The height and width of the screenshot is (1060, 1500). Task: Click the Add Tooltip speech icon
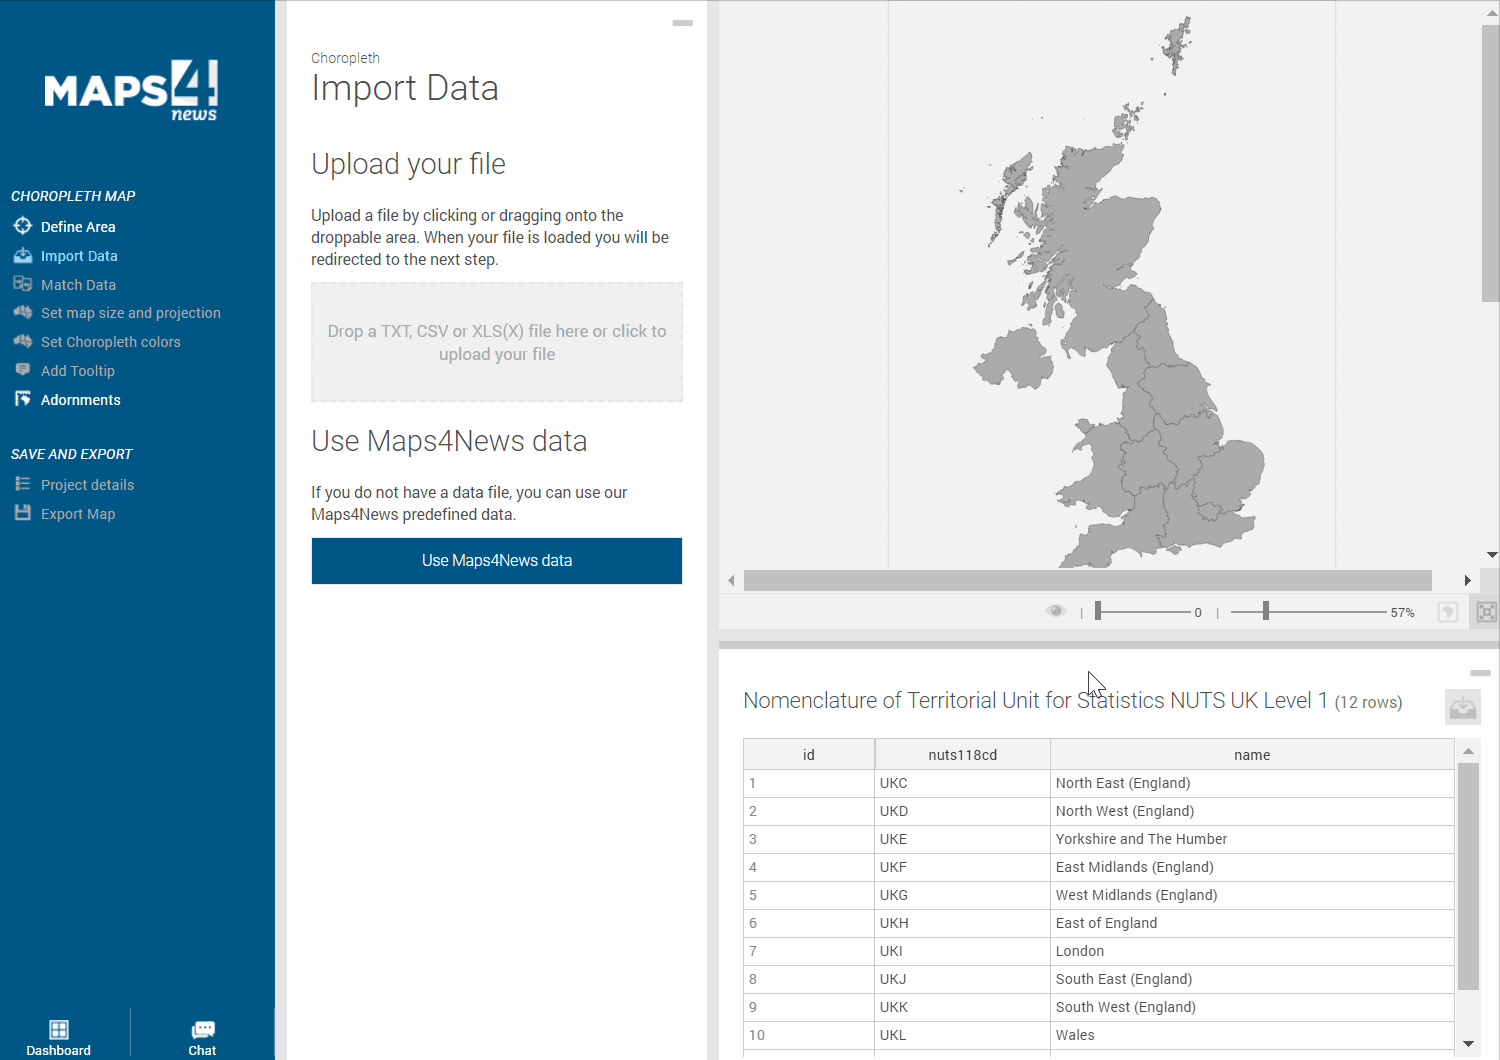tap(23, 370)
